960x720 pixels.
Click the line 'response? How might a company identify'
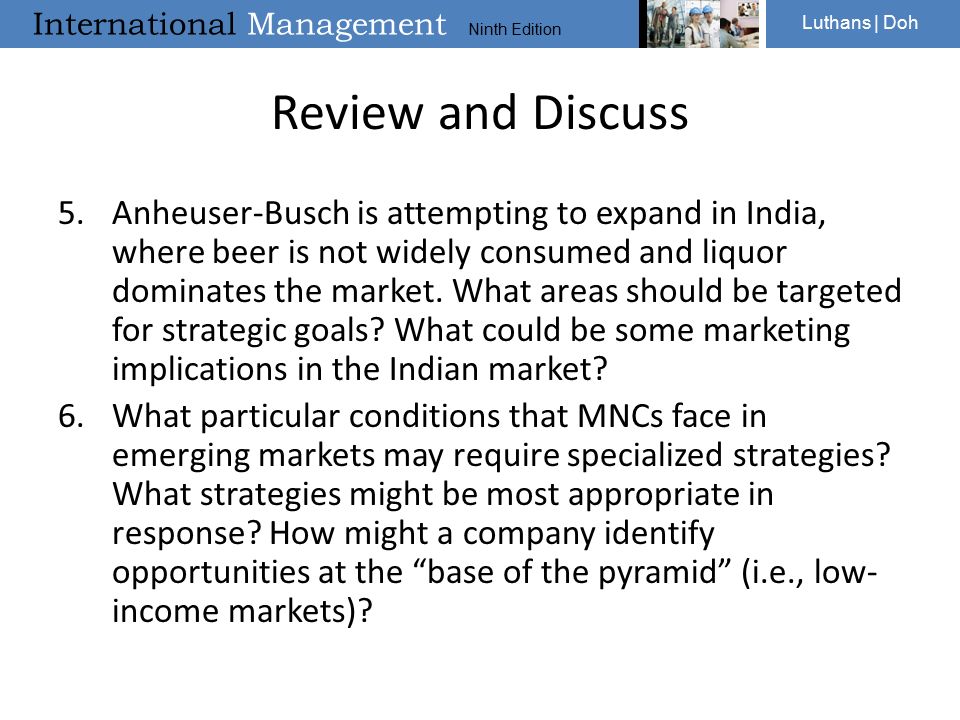click(x=413, y=534)
